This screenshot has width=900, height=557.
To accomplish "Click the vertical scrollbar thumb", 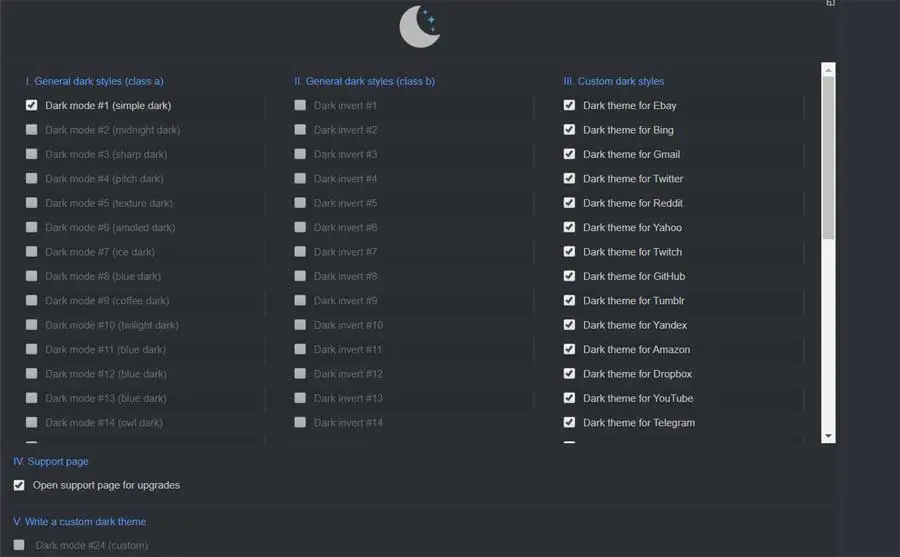I will (x=828, y=157).
